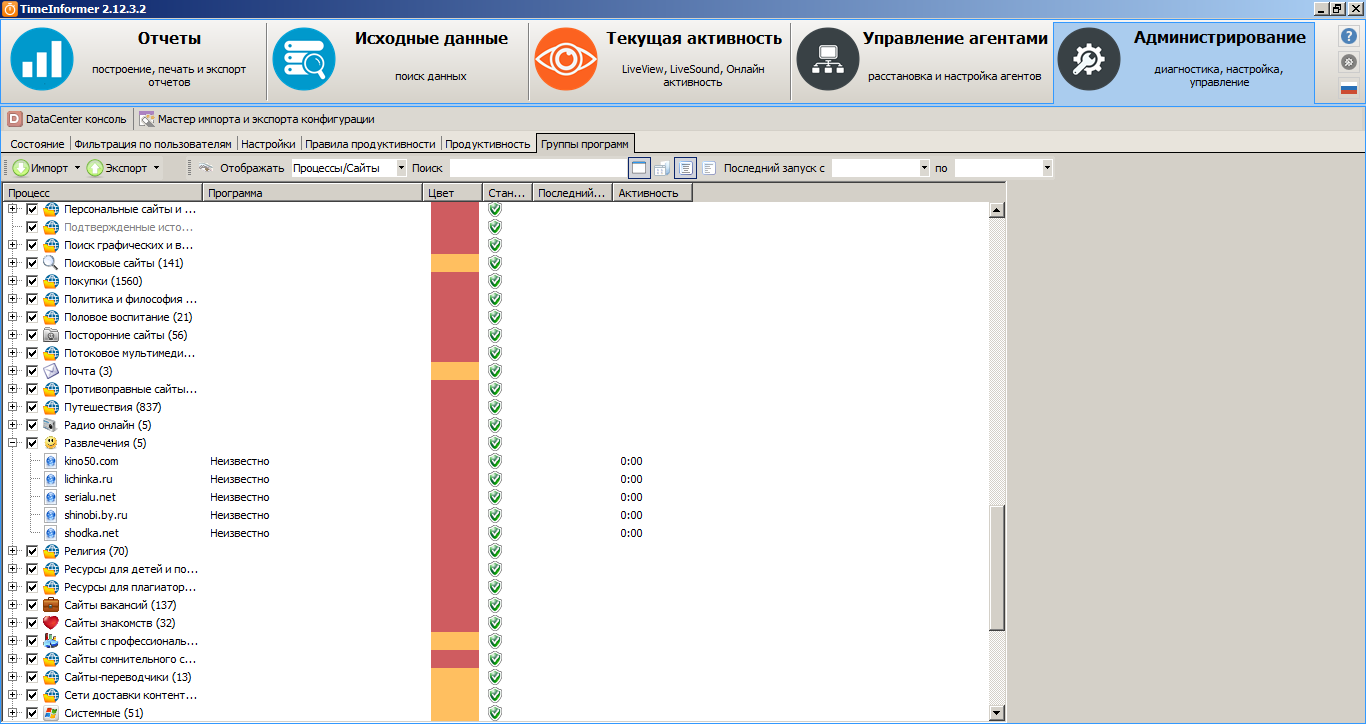Switch to the Продуктивность tab
The image size is (1366, 724).
click(x=488, y=144)
